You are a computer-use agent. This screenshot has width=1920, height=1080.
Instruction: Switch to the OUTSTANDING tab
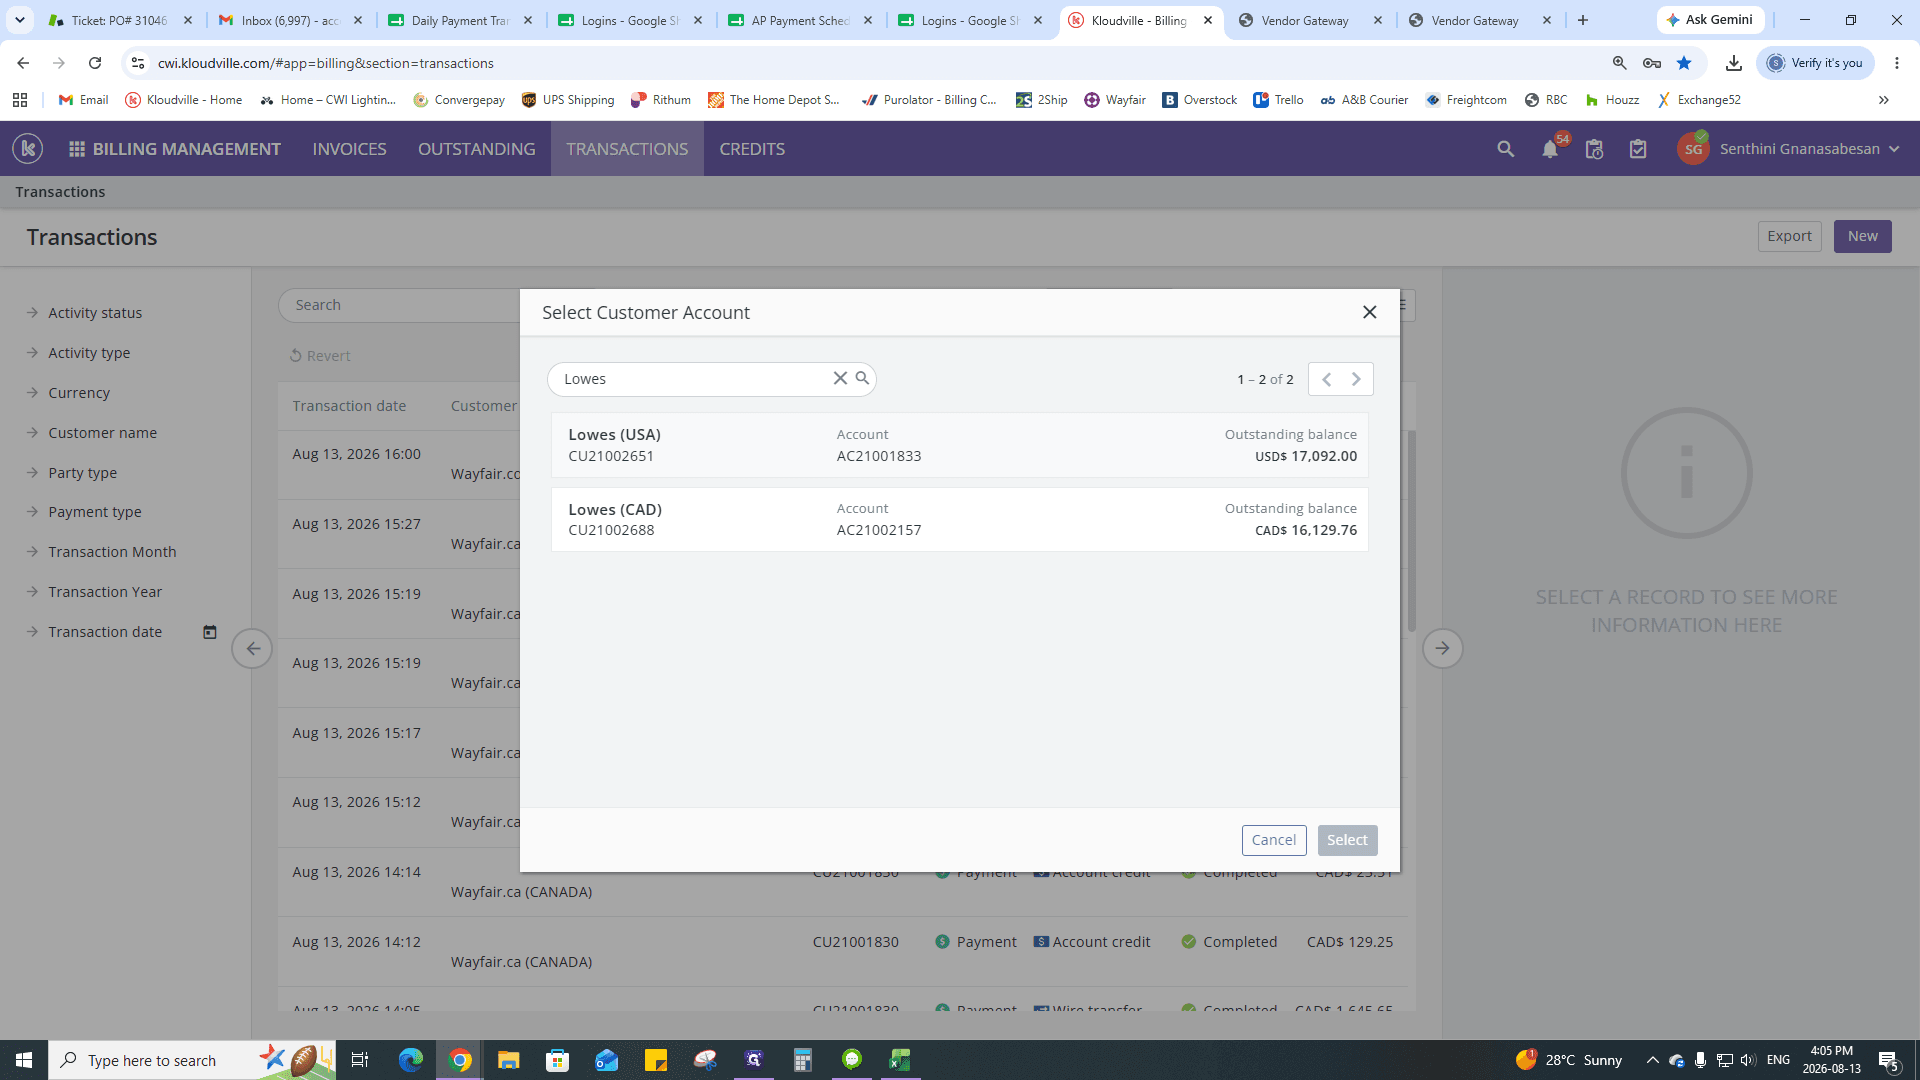[476, 149]
